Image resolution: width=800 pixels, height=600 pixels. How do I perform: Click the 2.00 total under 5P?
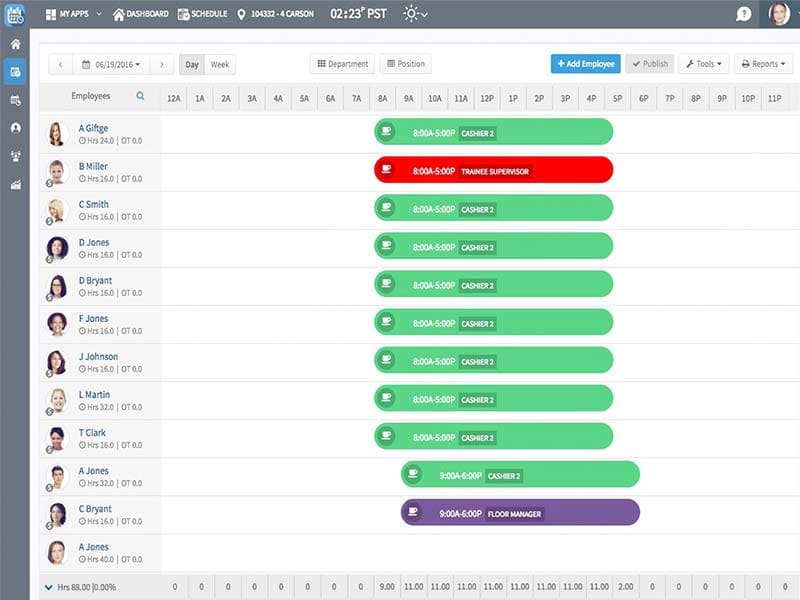point(626,587)
